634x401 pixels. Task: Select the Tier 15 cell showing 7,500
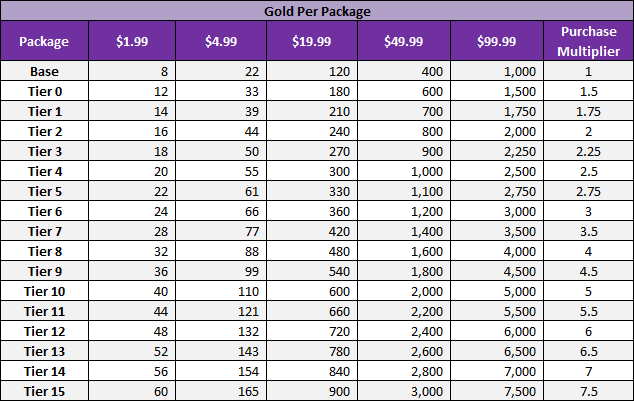click(496, 390)
